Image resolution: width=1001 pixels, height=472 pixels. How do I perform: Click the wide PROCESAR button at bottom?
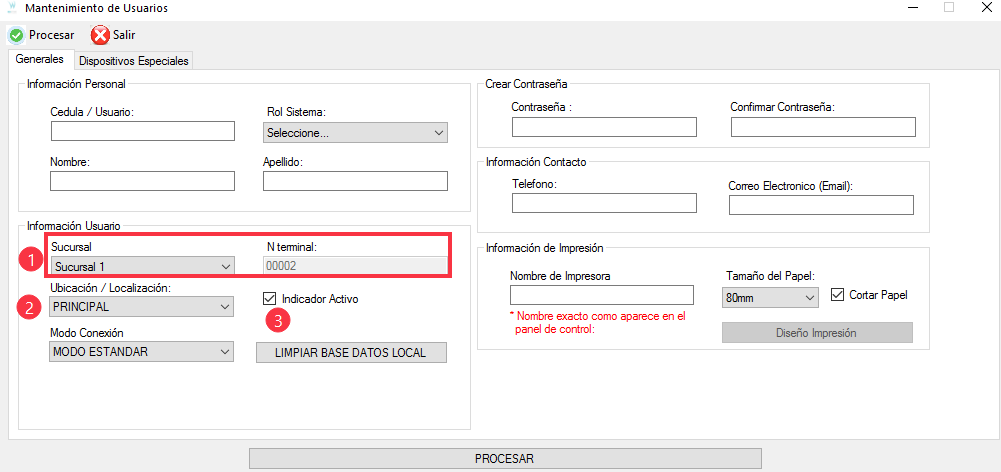click(504, 459)
